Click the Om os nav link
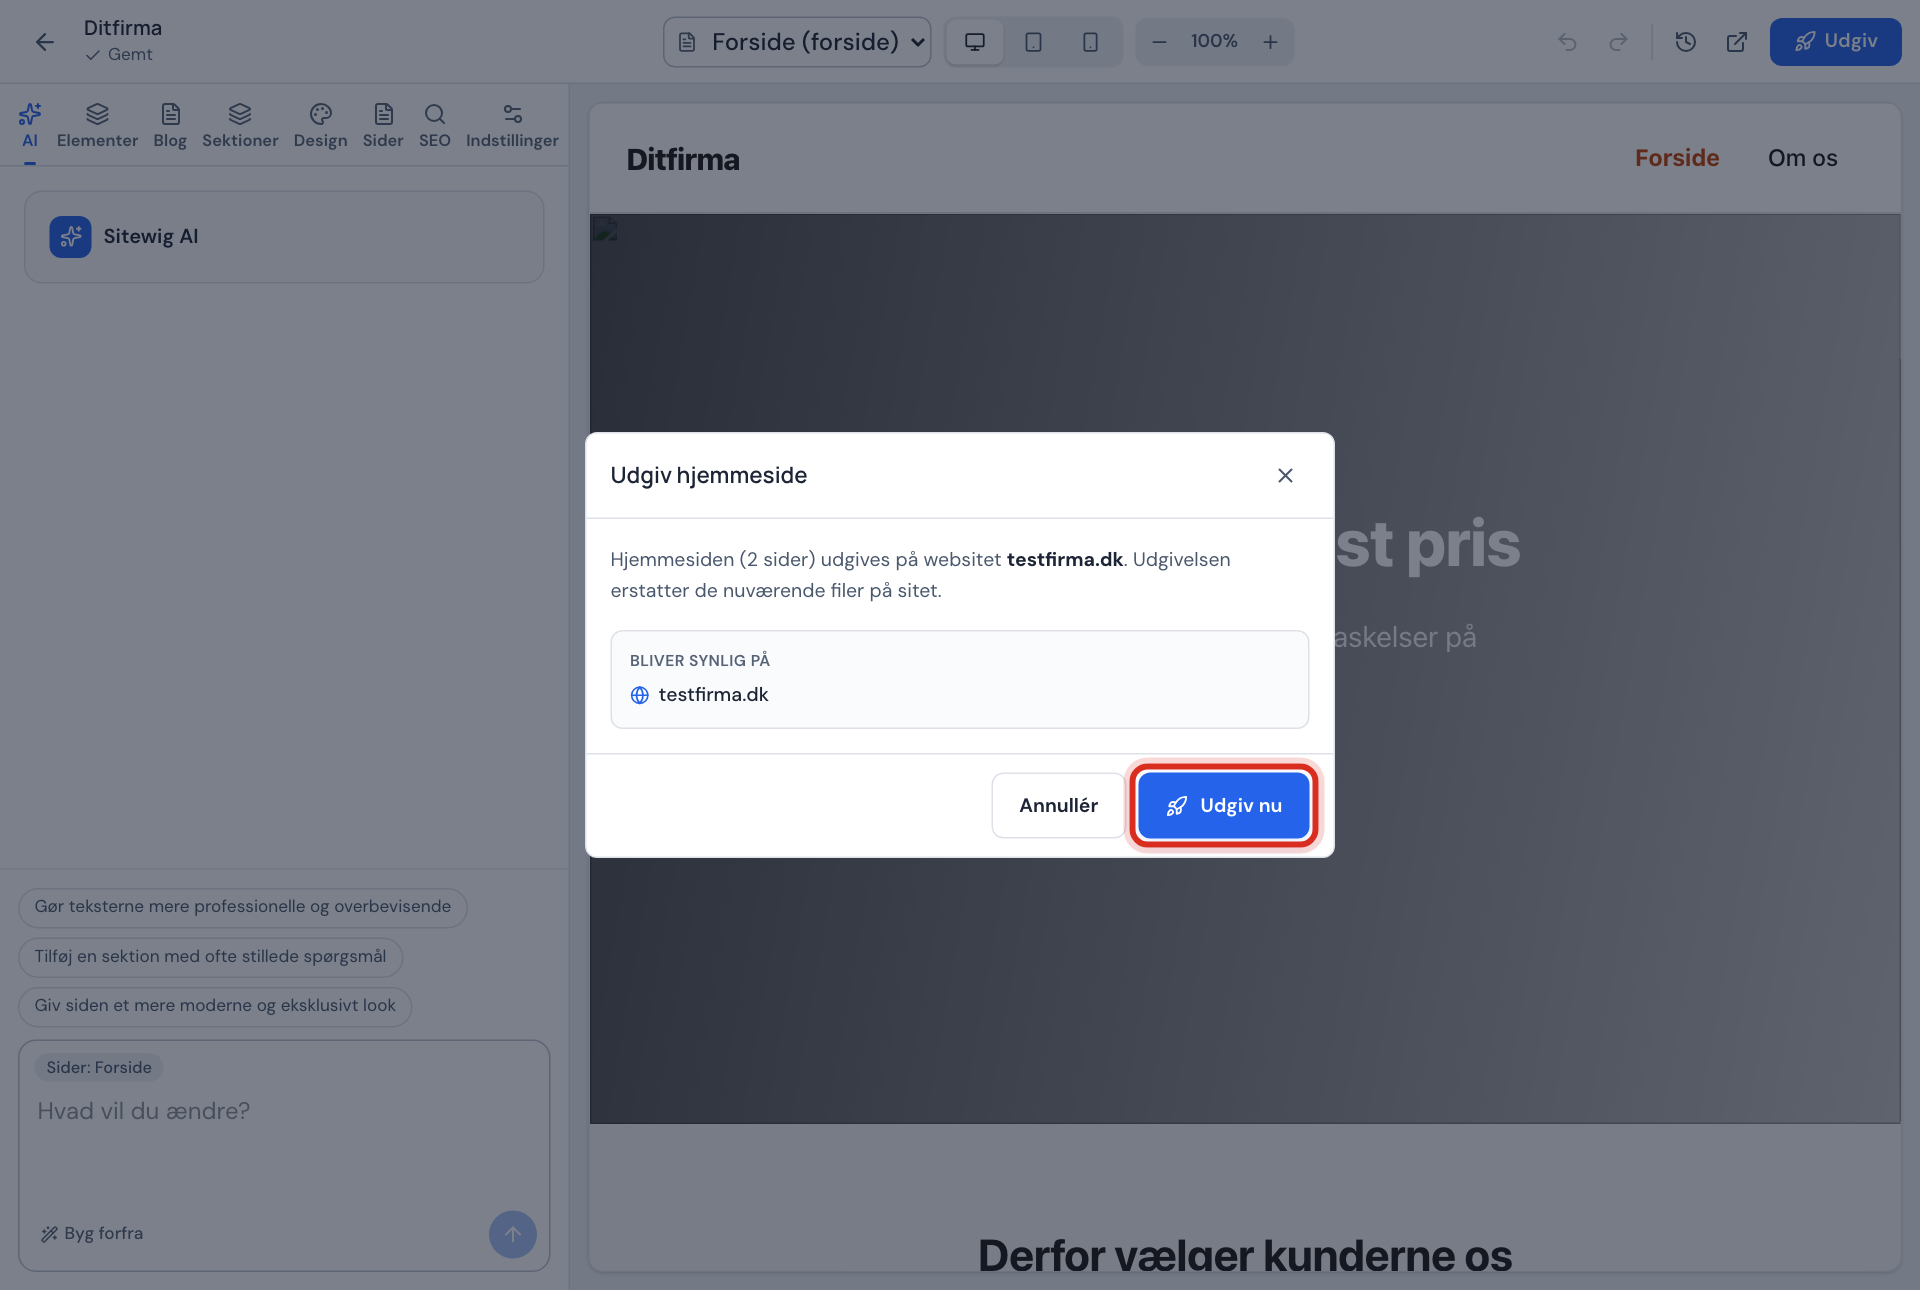 pos(1802,158)
